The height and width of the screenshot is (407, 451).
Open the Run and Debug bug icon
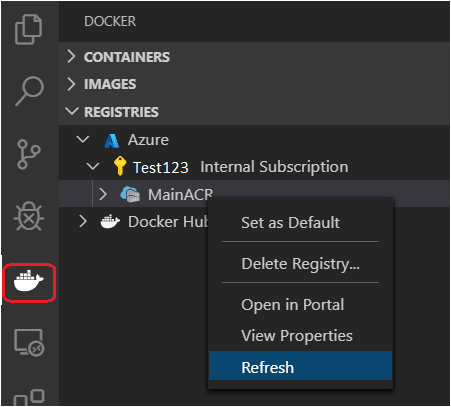point(29,216)
